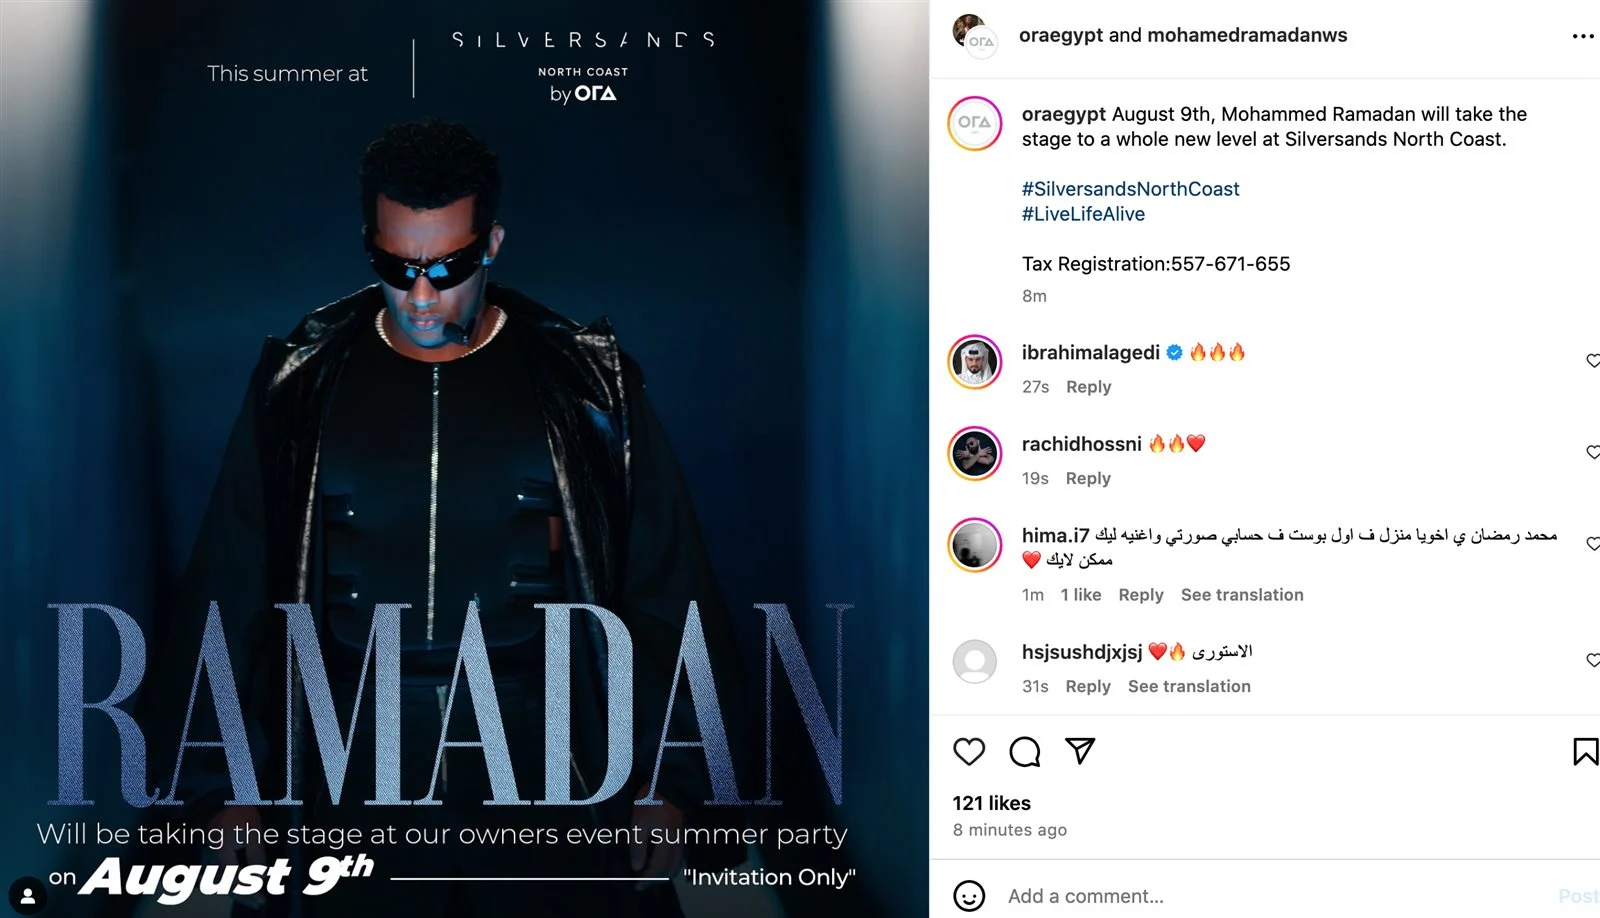Like the post with the heart icon
The height and width of the screenshot is (918, 1600).
[969, 751]
